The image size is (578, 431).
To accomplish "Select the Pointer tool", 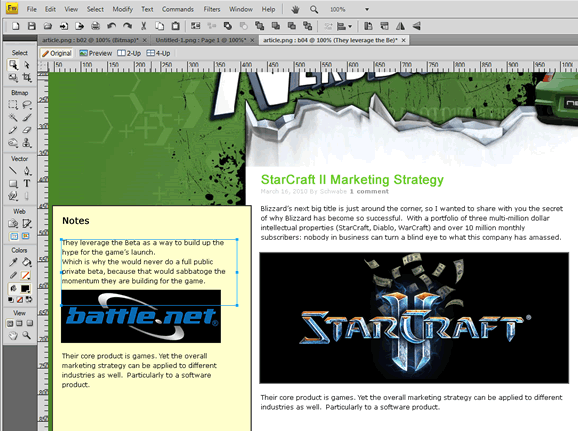I will 13,65.
